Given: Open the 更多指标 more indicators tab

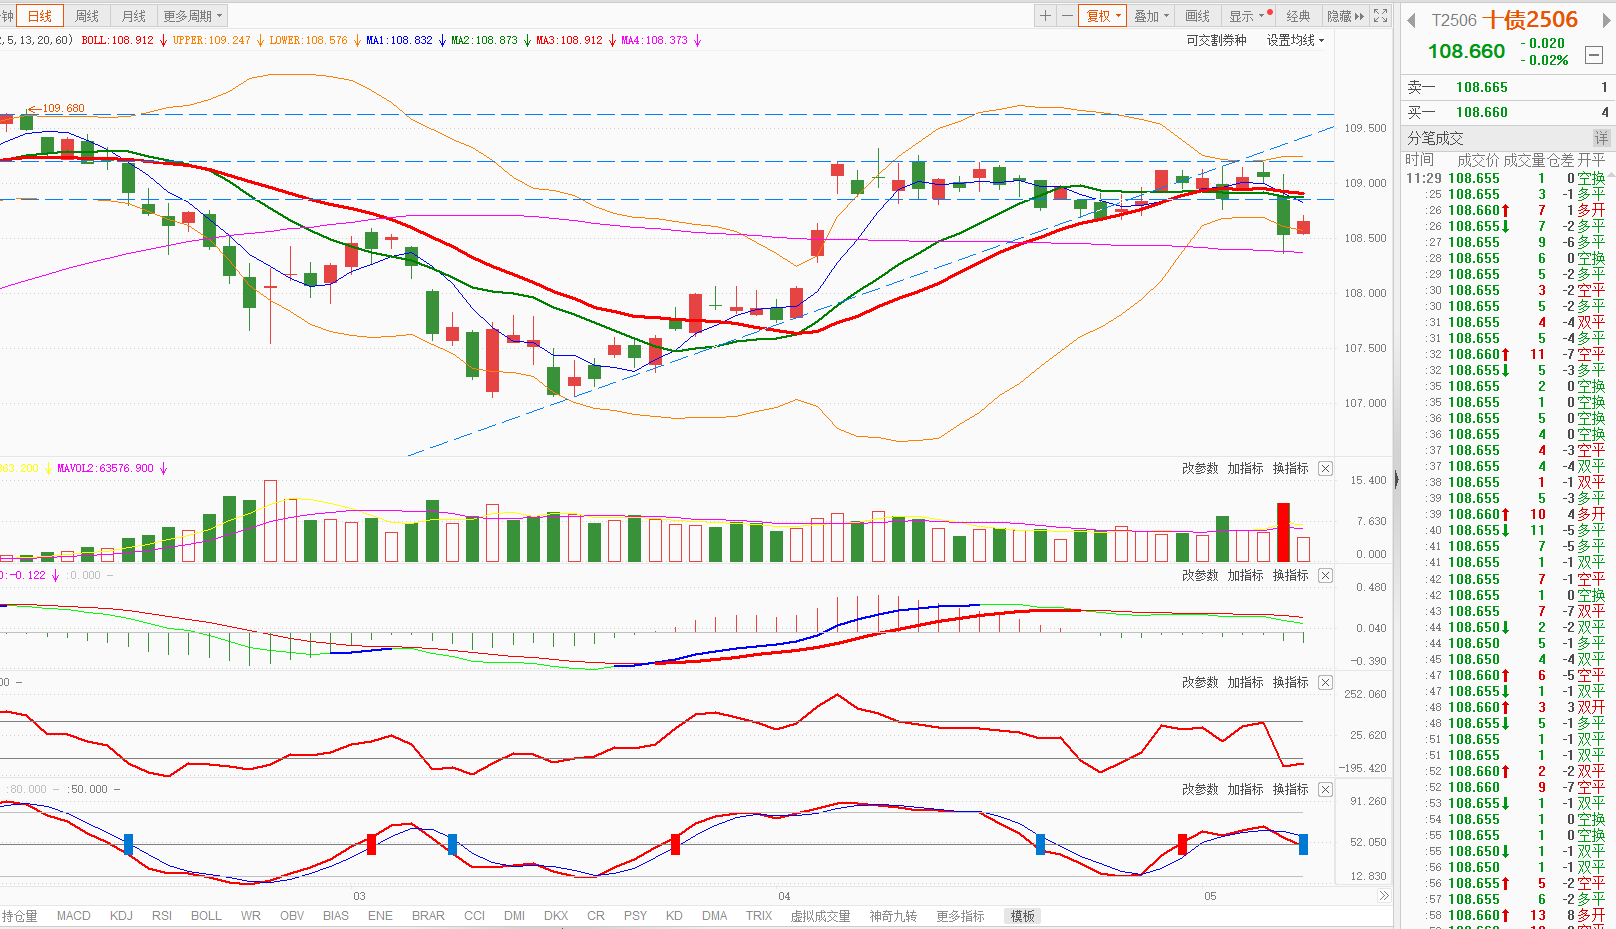Looking at the screenshot, I should pos(960,916).
